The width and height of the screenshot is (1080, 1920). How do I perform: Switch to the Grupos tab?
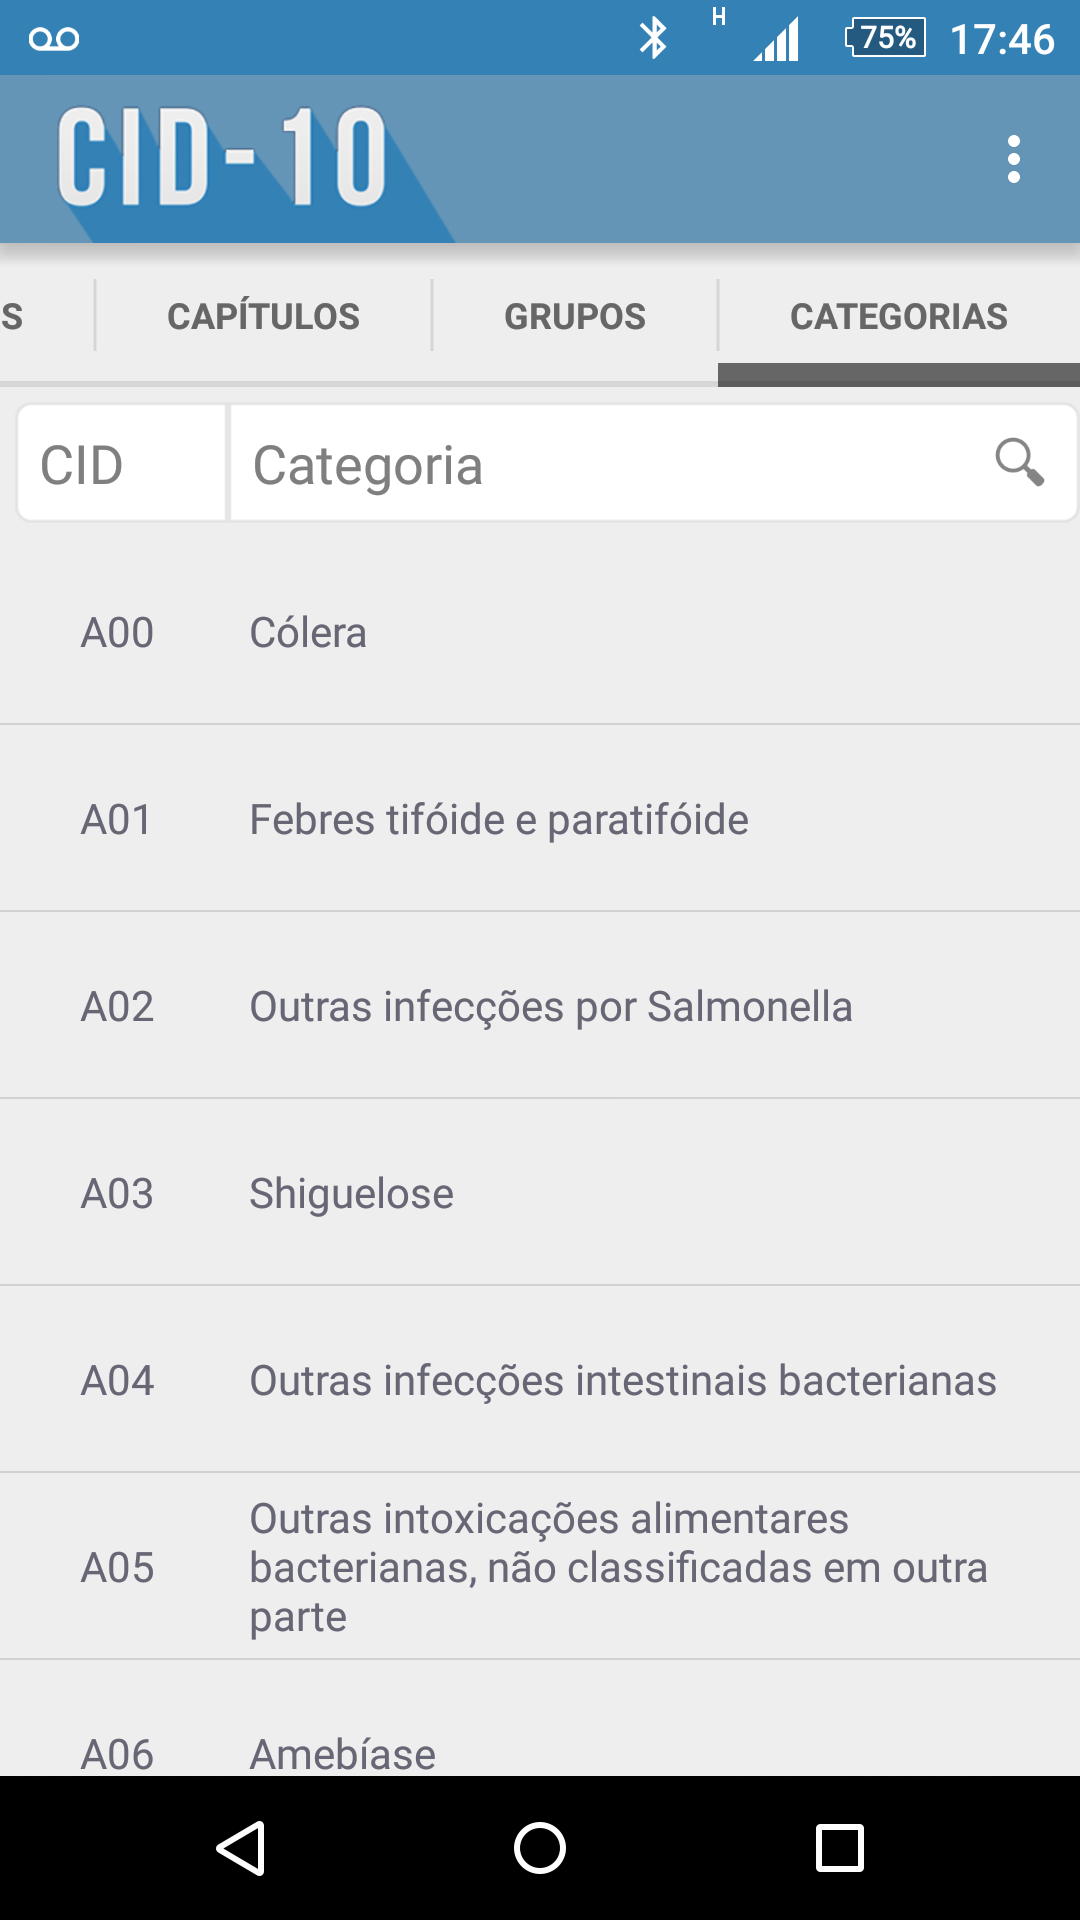574,317
